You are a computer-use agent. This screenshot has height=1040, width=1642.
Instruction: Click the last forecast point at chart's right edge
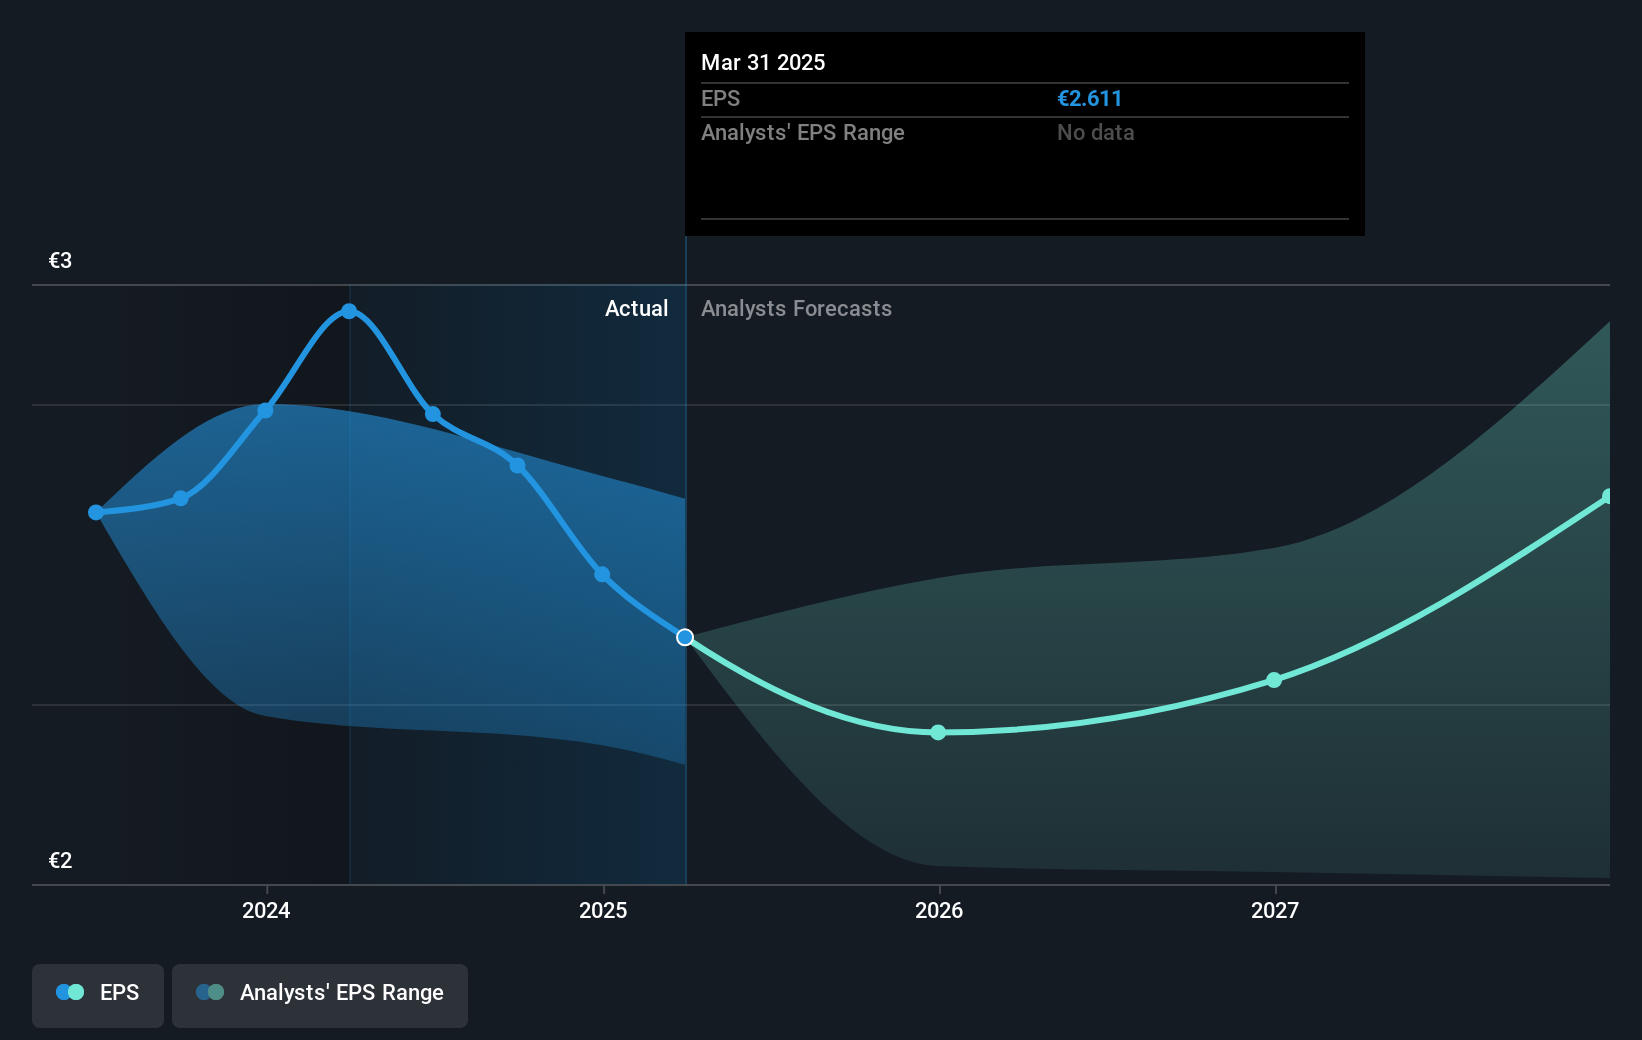click(1607, 497)
